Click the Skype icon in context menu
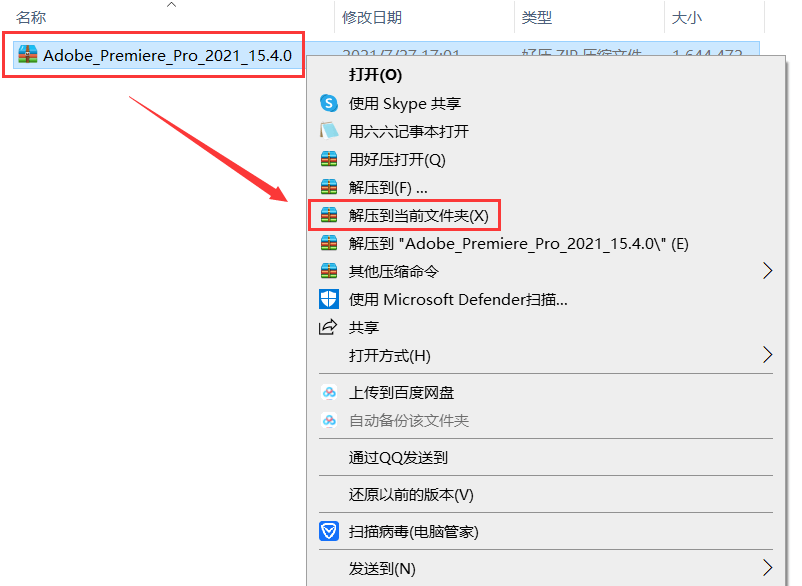Image resolution: width=802 pixels, height=586 pixels. 329,103
